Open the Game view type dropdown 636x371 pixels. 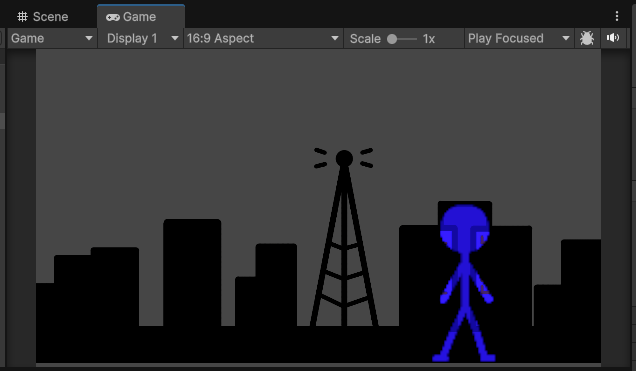[52, 39]
